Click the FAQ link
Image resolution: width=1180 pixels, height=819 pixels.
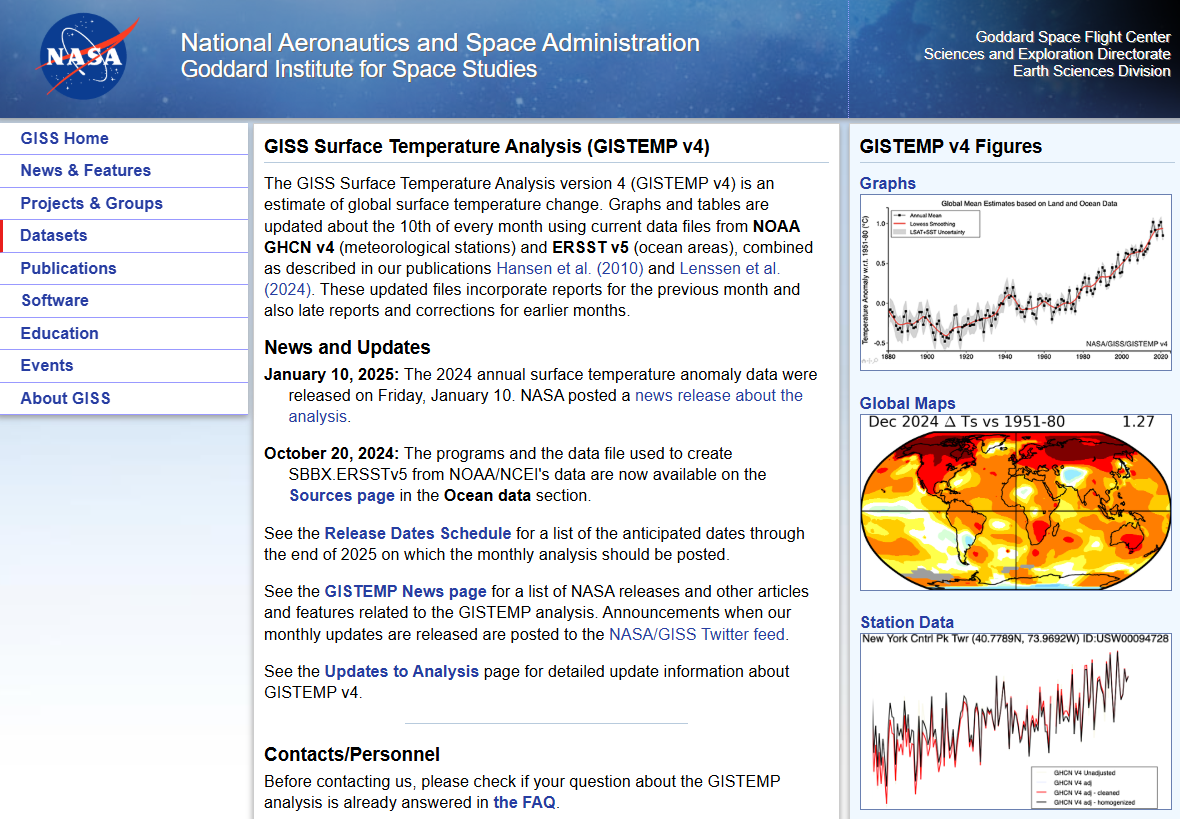[x=525, y=802]
